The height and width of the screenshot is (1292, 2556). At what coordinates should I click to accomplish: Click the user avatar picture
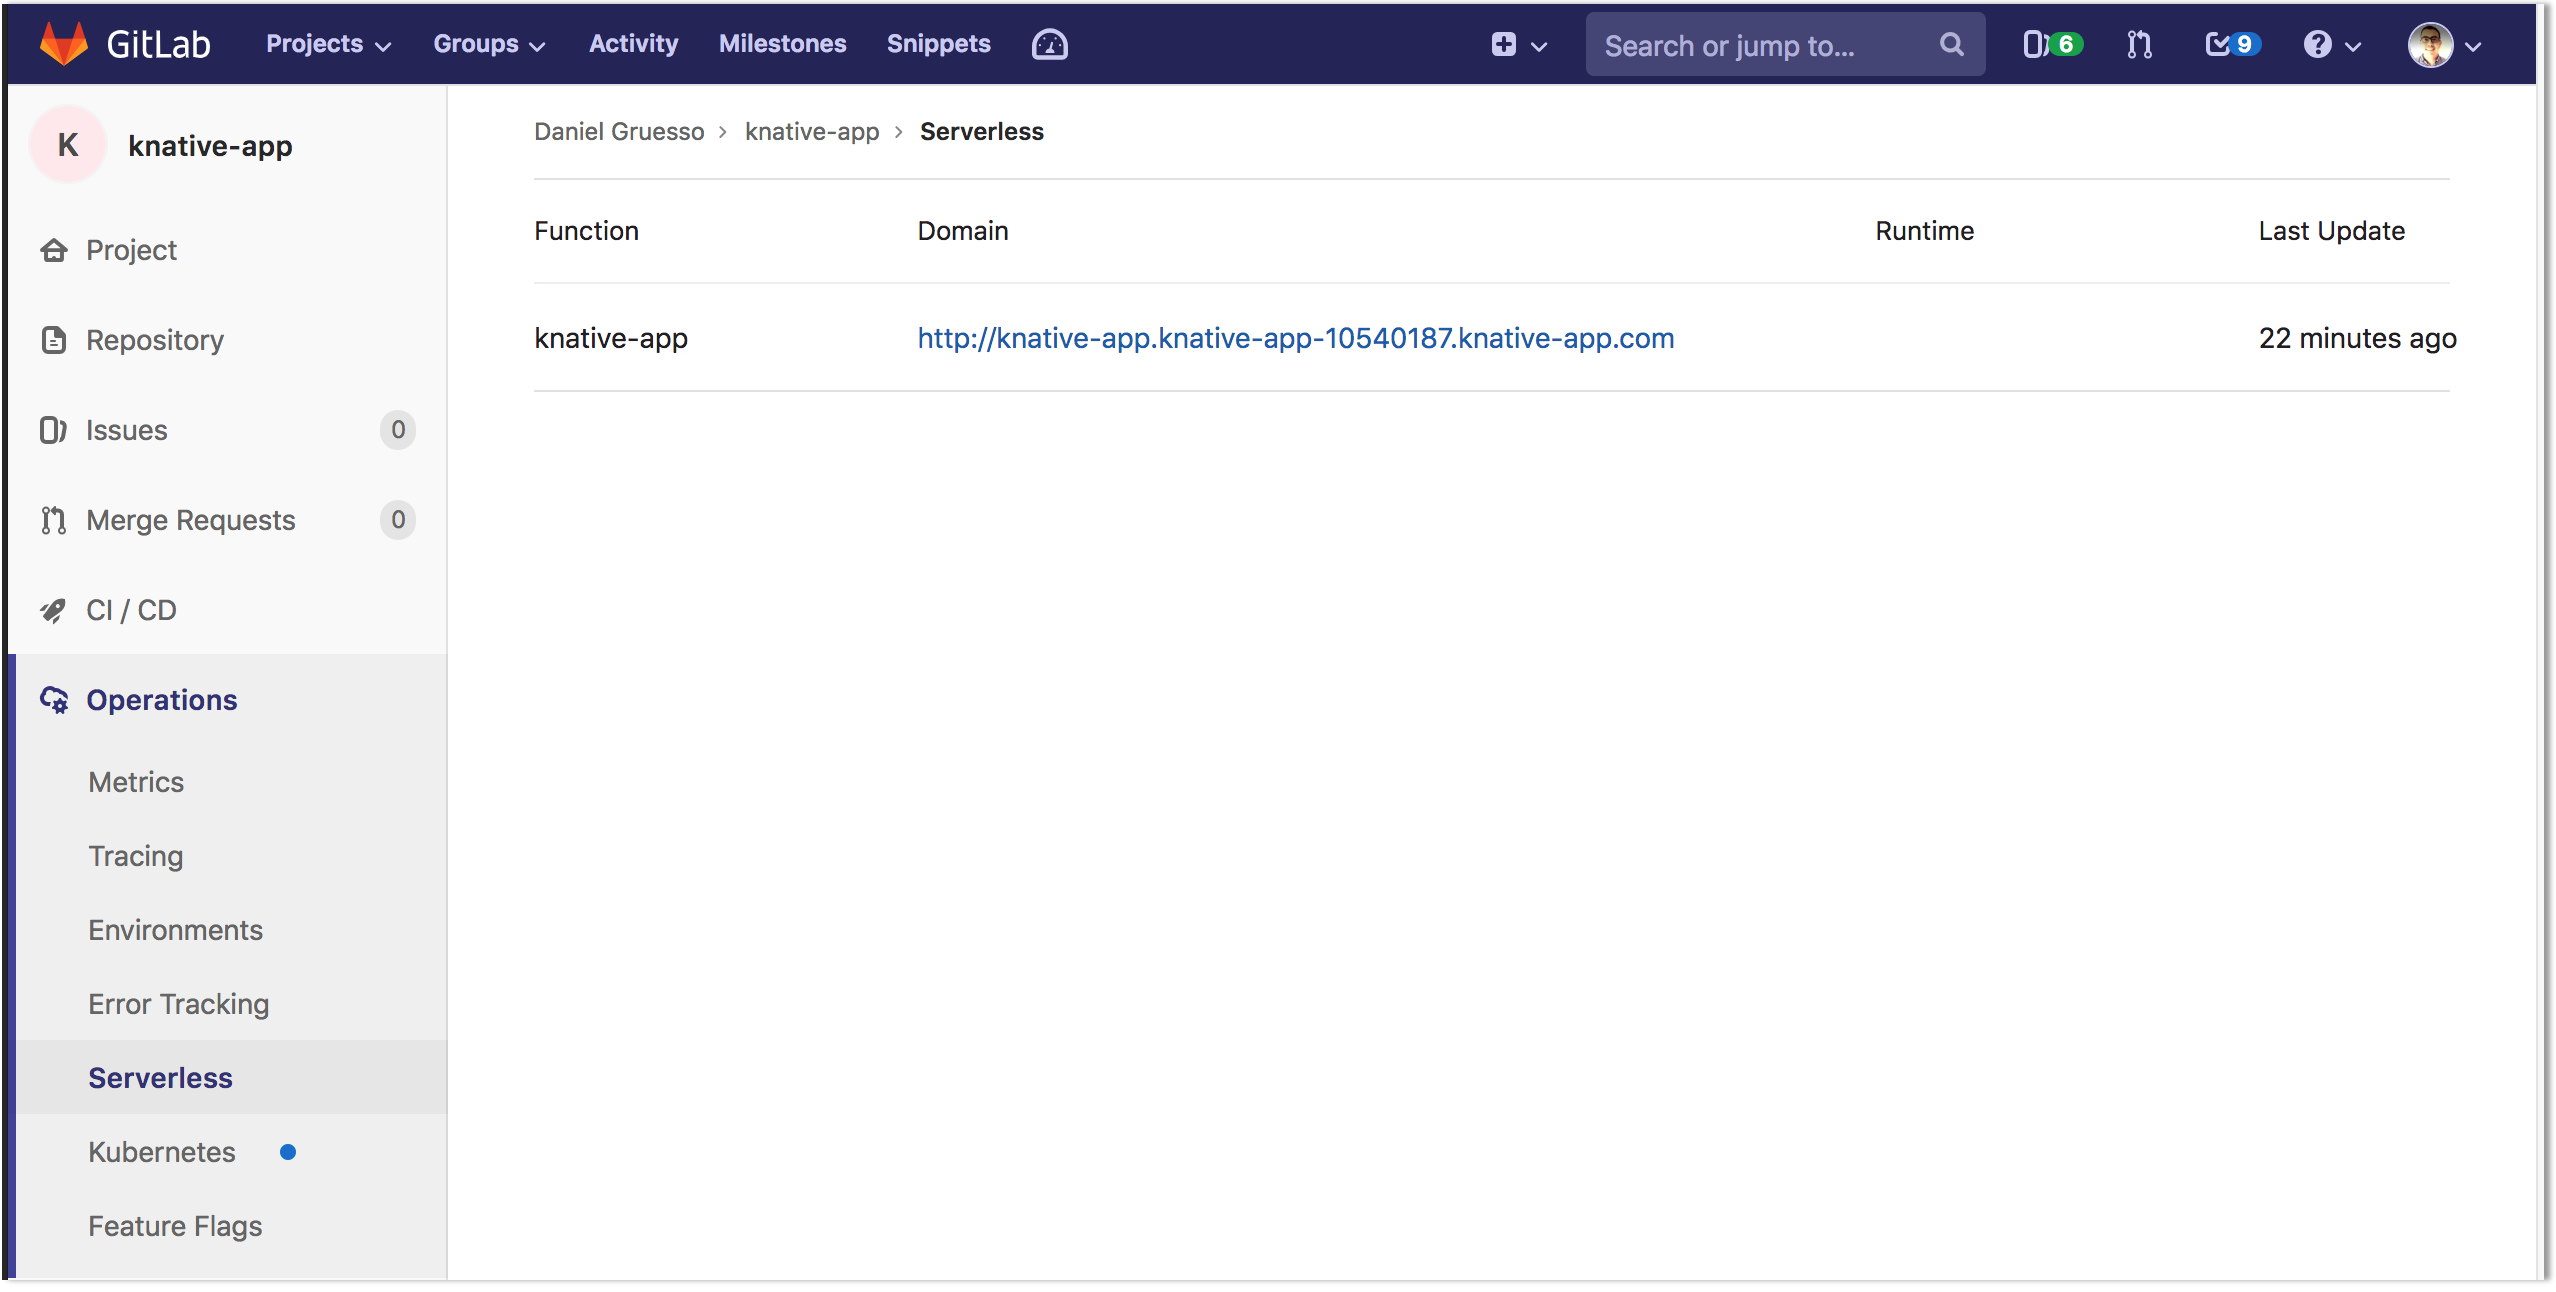point(2430,44)
